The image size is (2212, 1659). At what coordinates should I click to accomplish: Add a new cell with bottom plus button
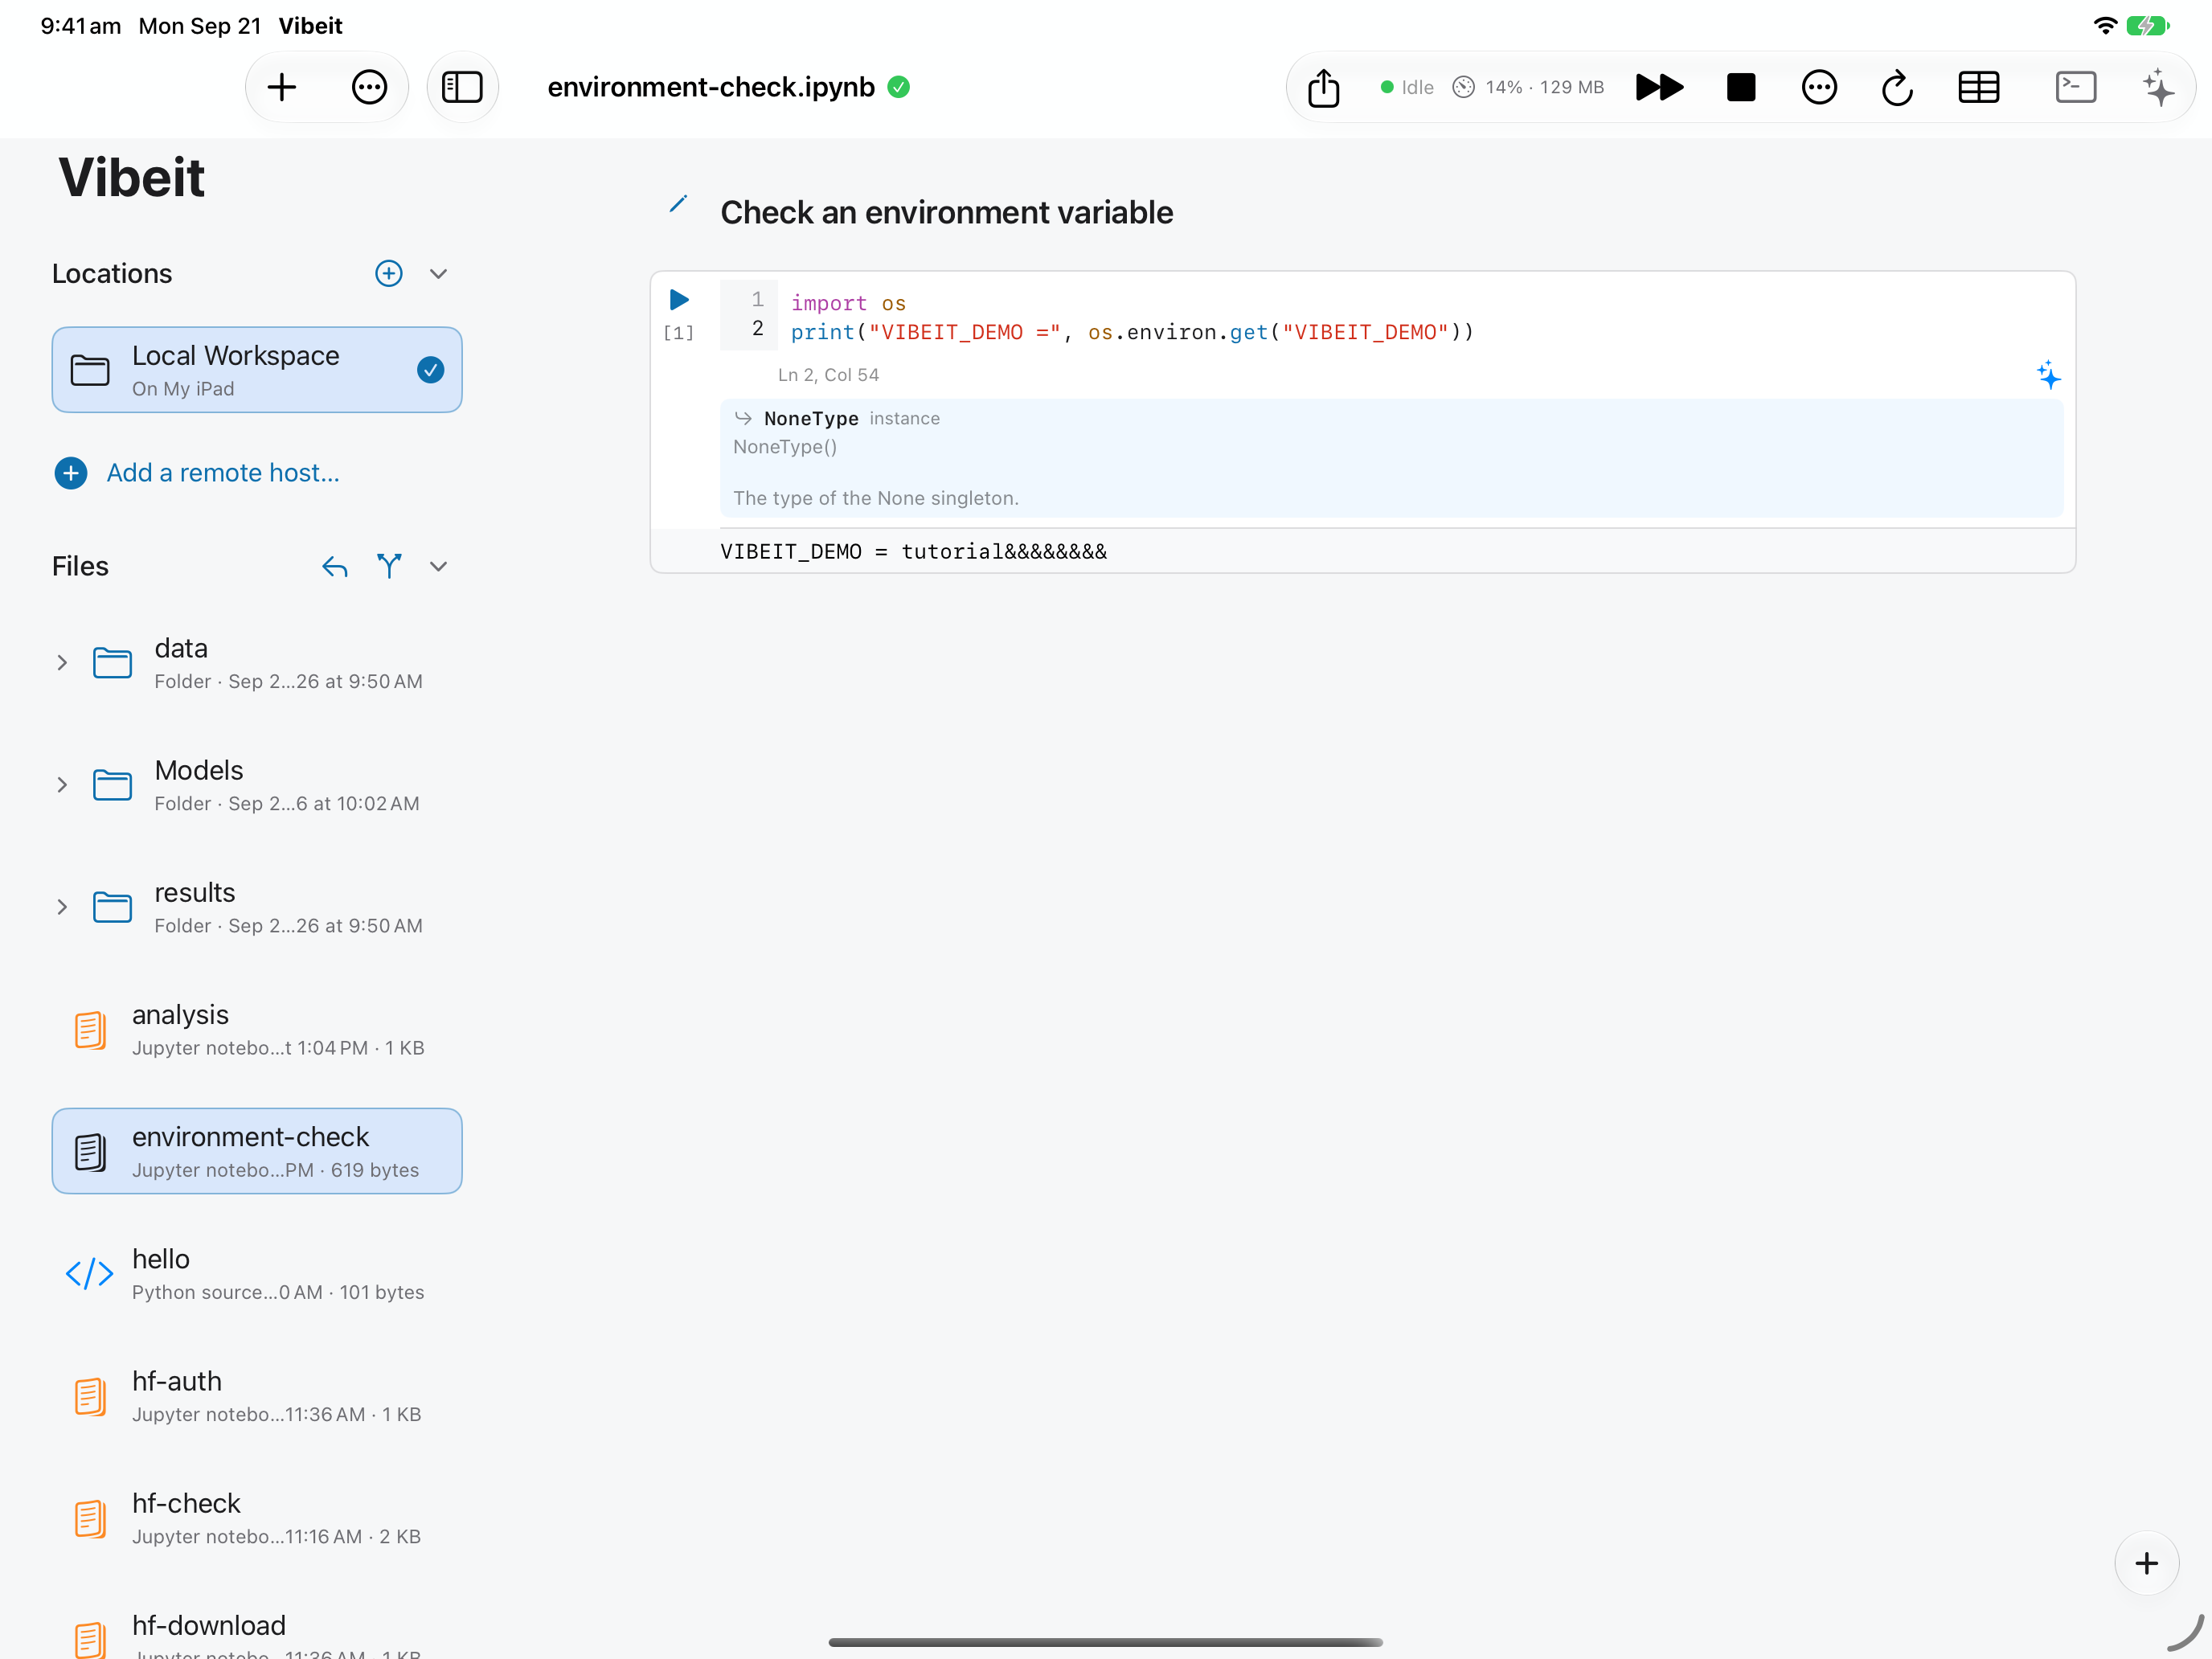[x=2146, y=1563]
